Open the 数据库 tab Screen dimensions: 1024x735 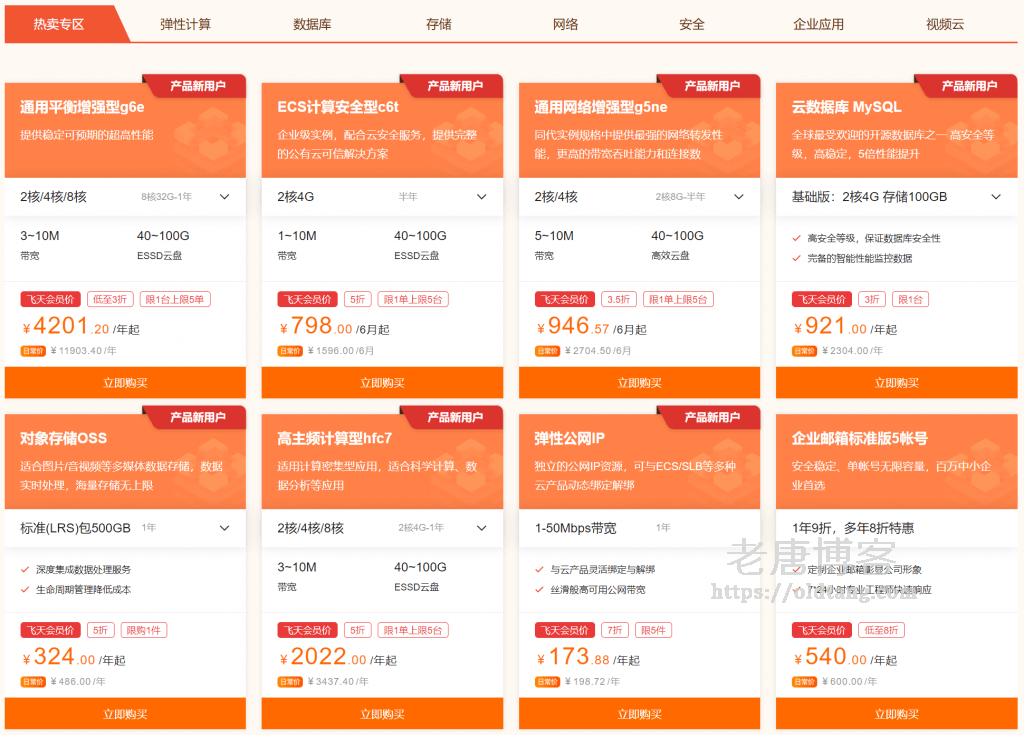[x=312, y=24]
